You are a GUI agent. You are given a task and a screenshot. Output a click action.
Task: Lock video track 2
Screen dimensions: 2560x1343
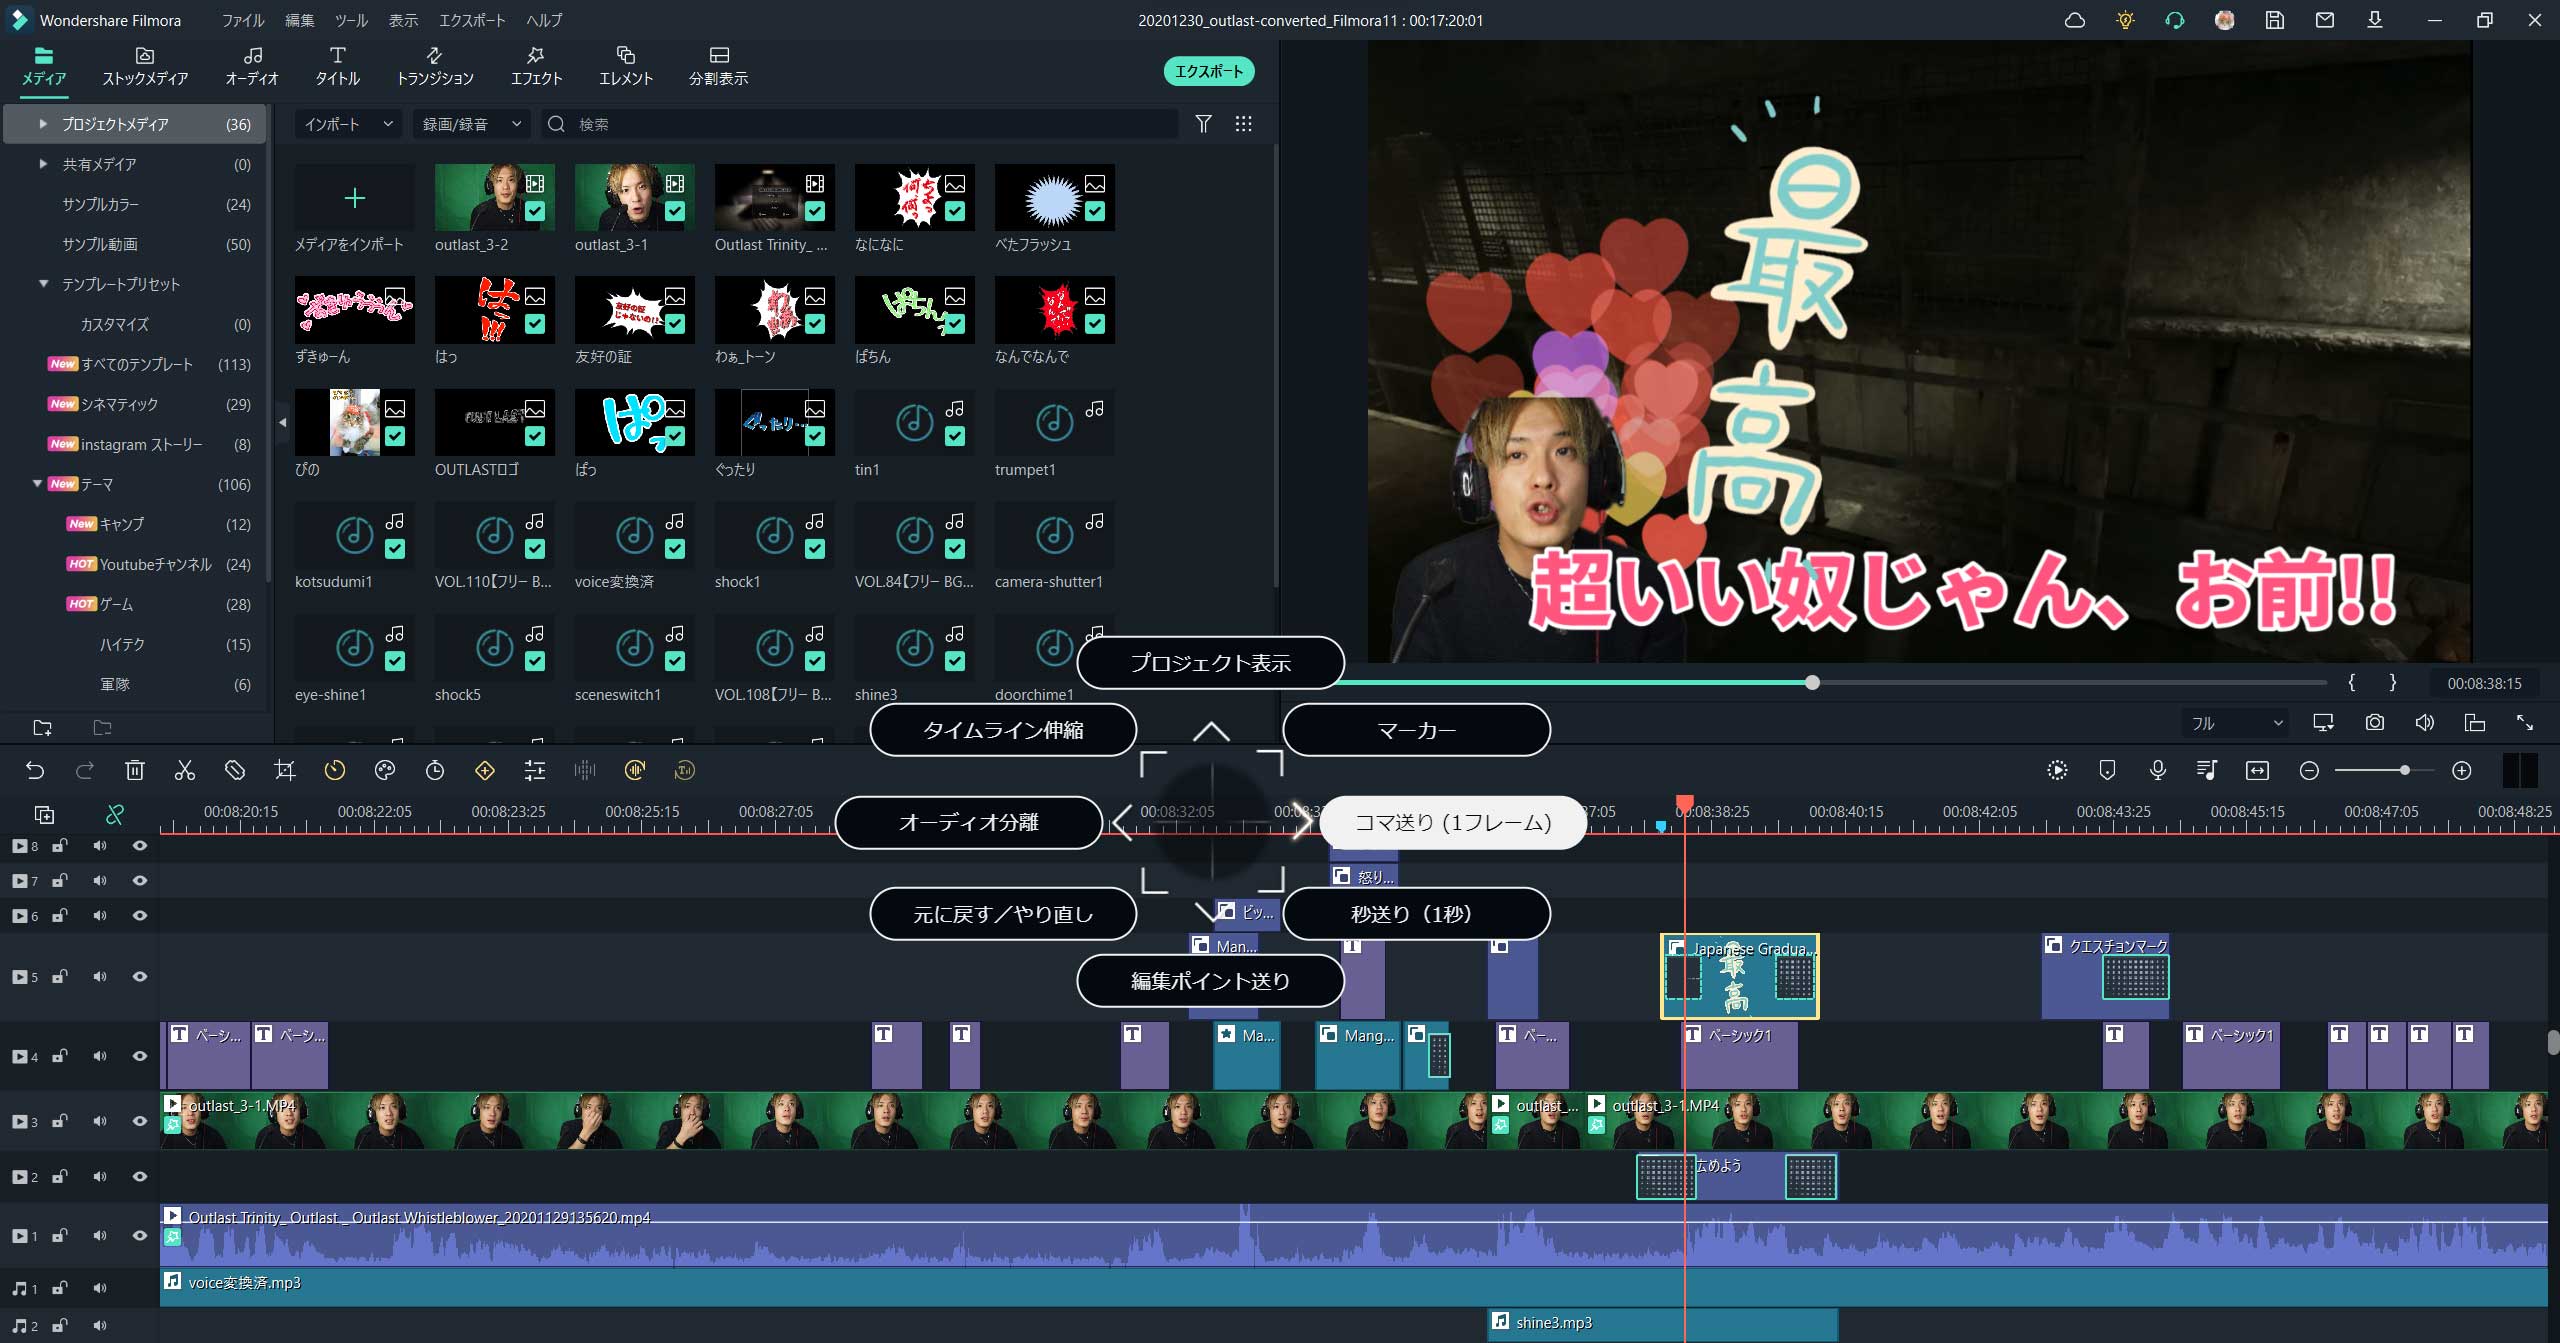click(x=60, y=1177)
